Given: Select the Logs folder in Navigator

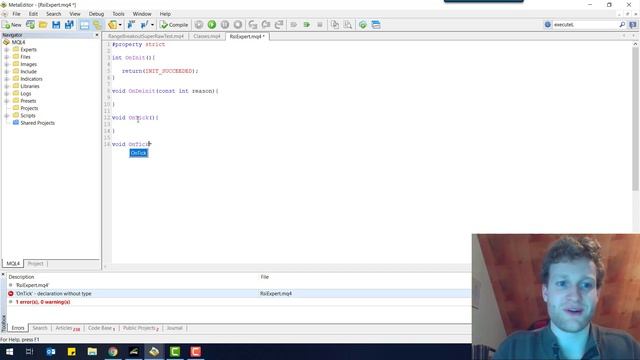Looking at the screenshot, I should coord(25,93).
